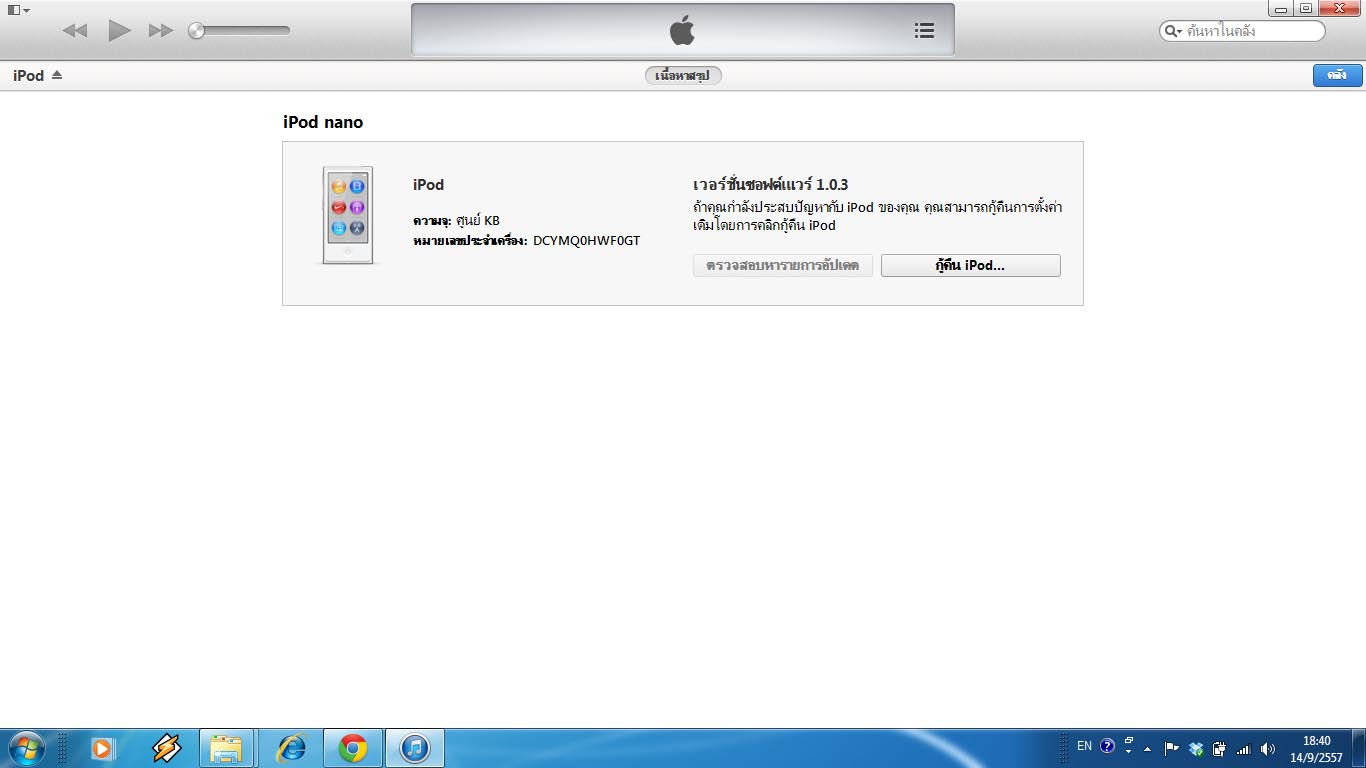Open Winamp from the taskbar
Image resolution: width=1366 pixels, height=768 pixels.
pyautogui.click(x=166, y=748)
